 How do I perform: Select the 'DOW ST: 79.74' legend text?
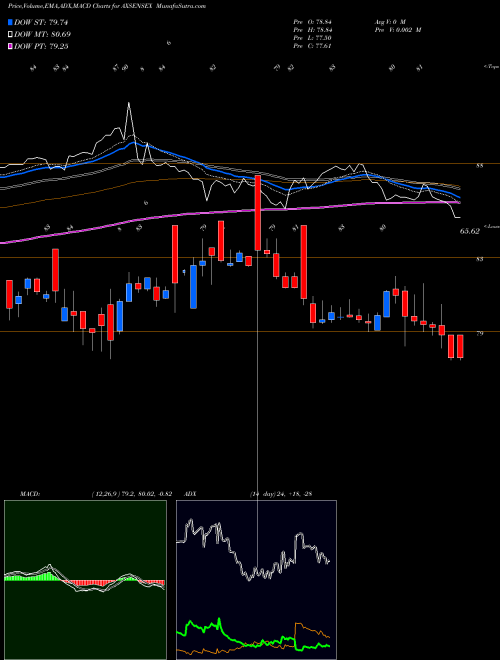(41, 22)
